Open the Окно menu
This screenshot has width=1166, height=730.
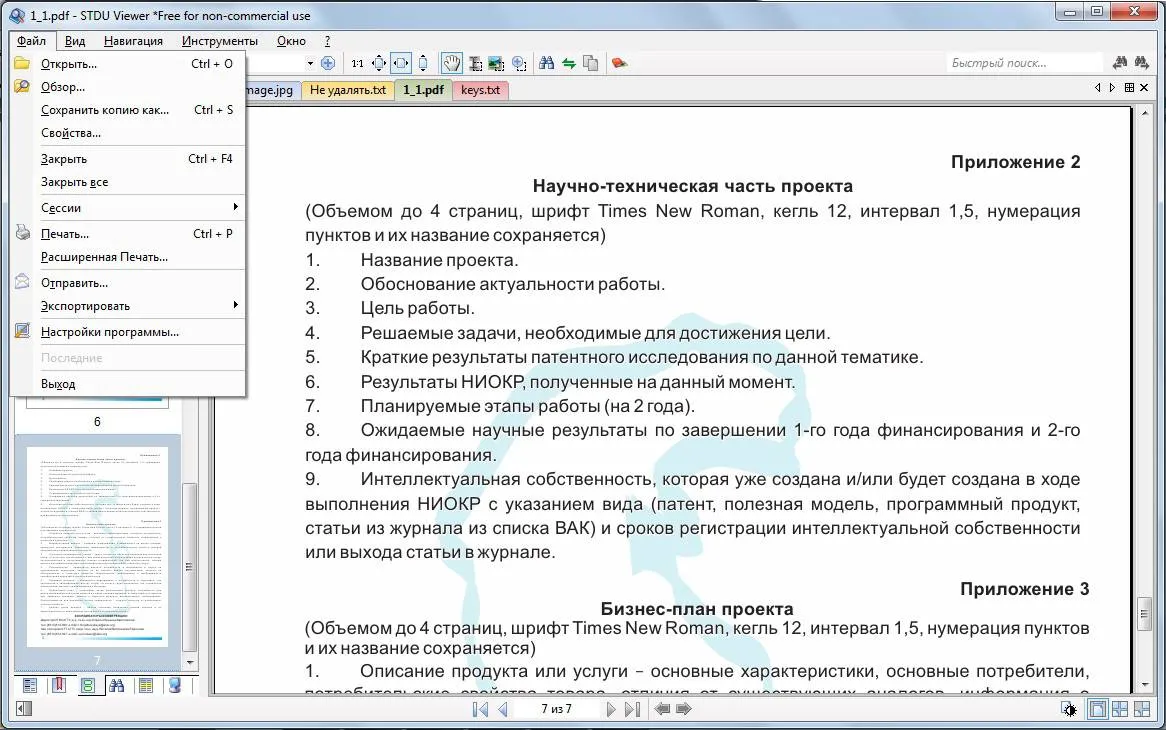292,41
